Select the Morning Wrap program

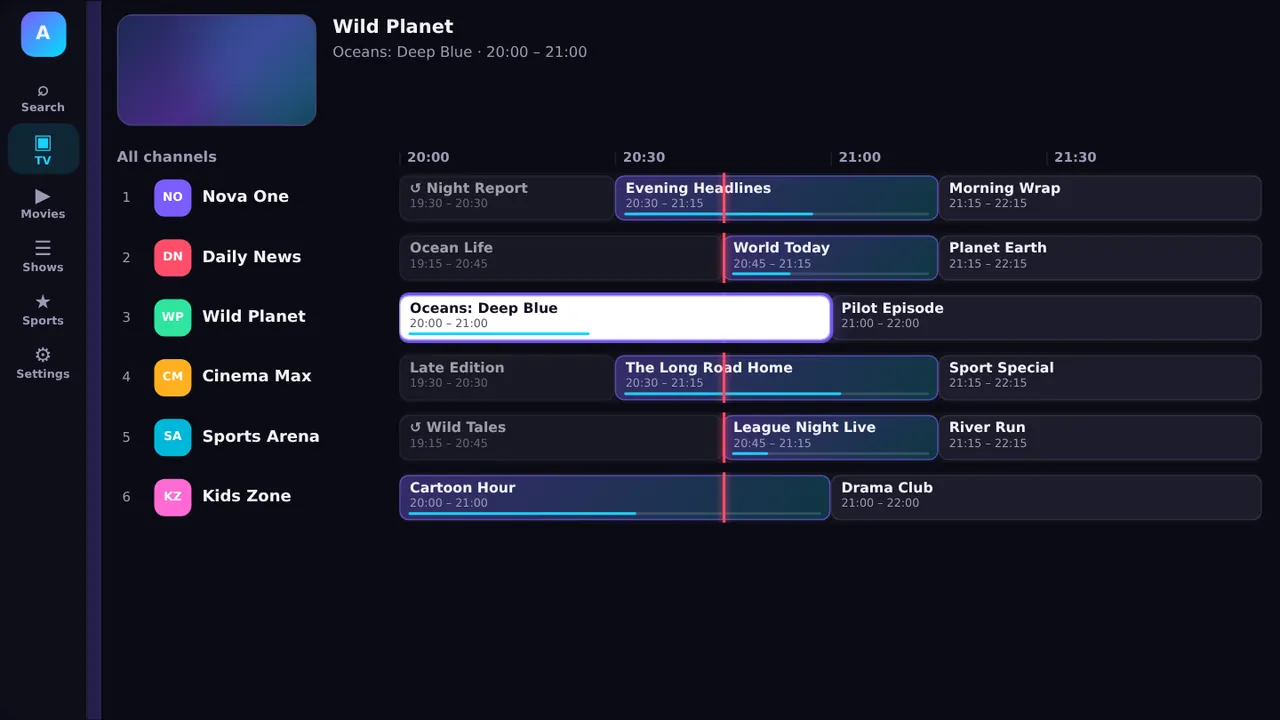[x=1100, y=197]
